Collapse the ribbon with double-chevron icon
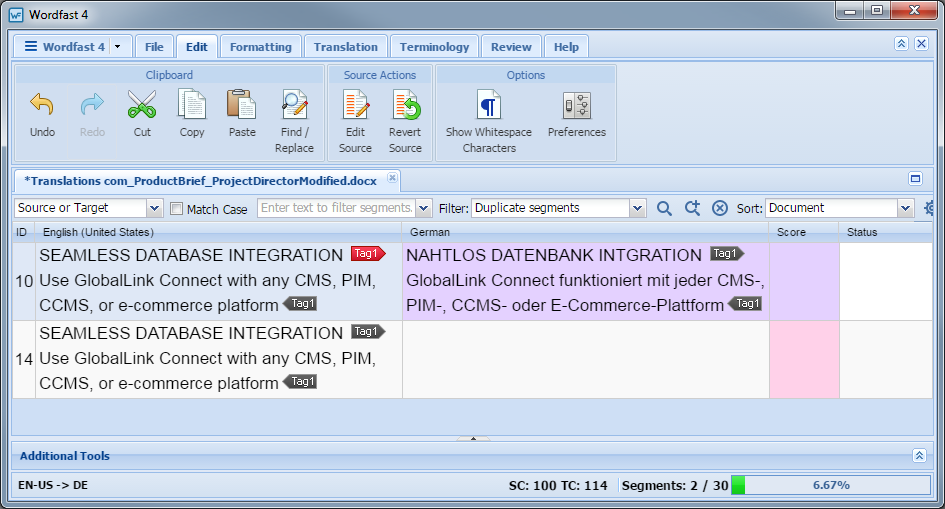945x509 pixels. click(x=901, y=43)
